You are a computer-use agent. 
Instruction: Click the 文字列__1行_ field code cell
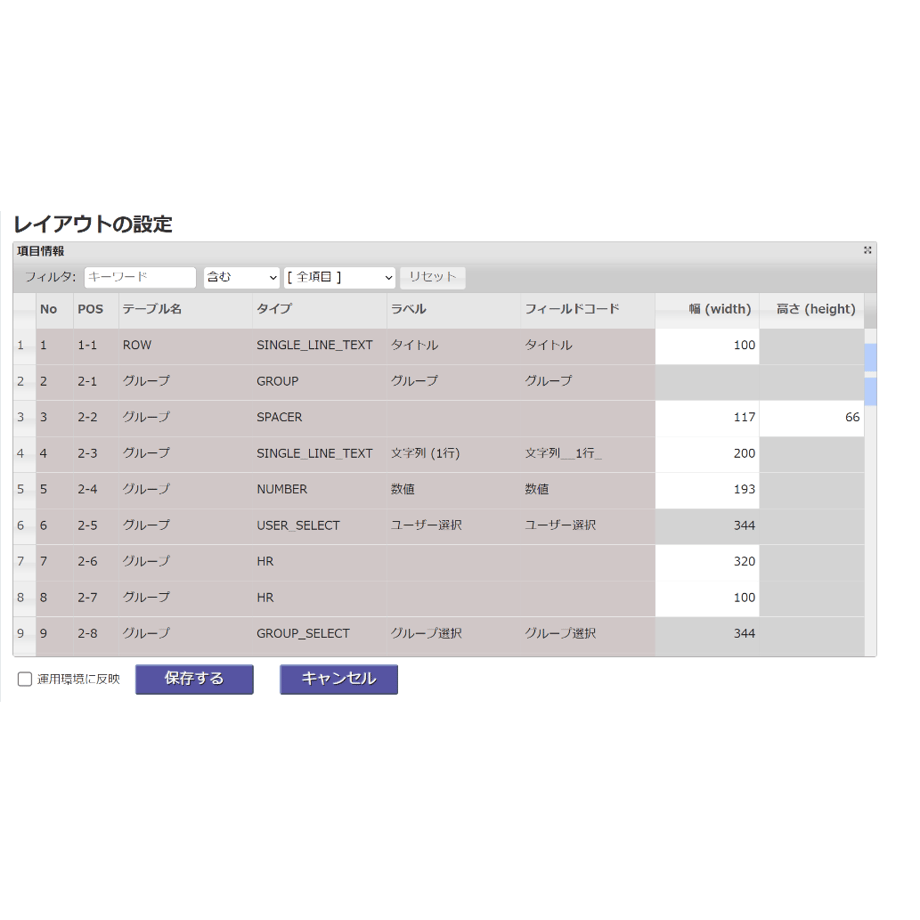pos(588,454)
